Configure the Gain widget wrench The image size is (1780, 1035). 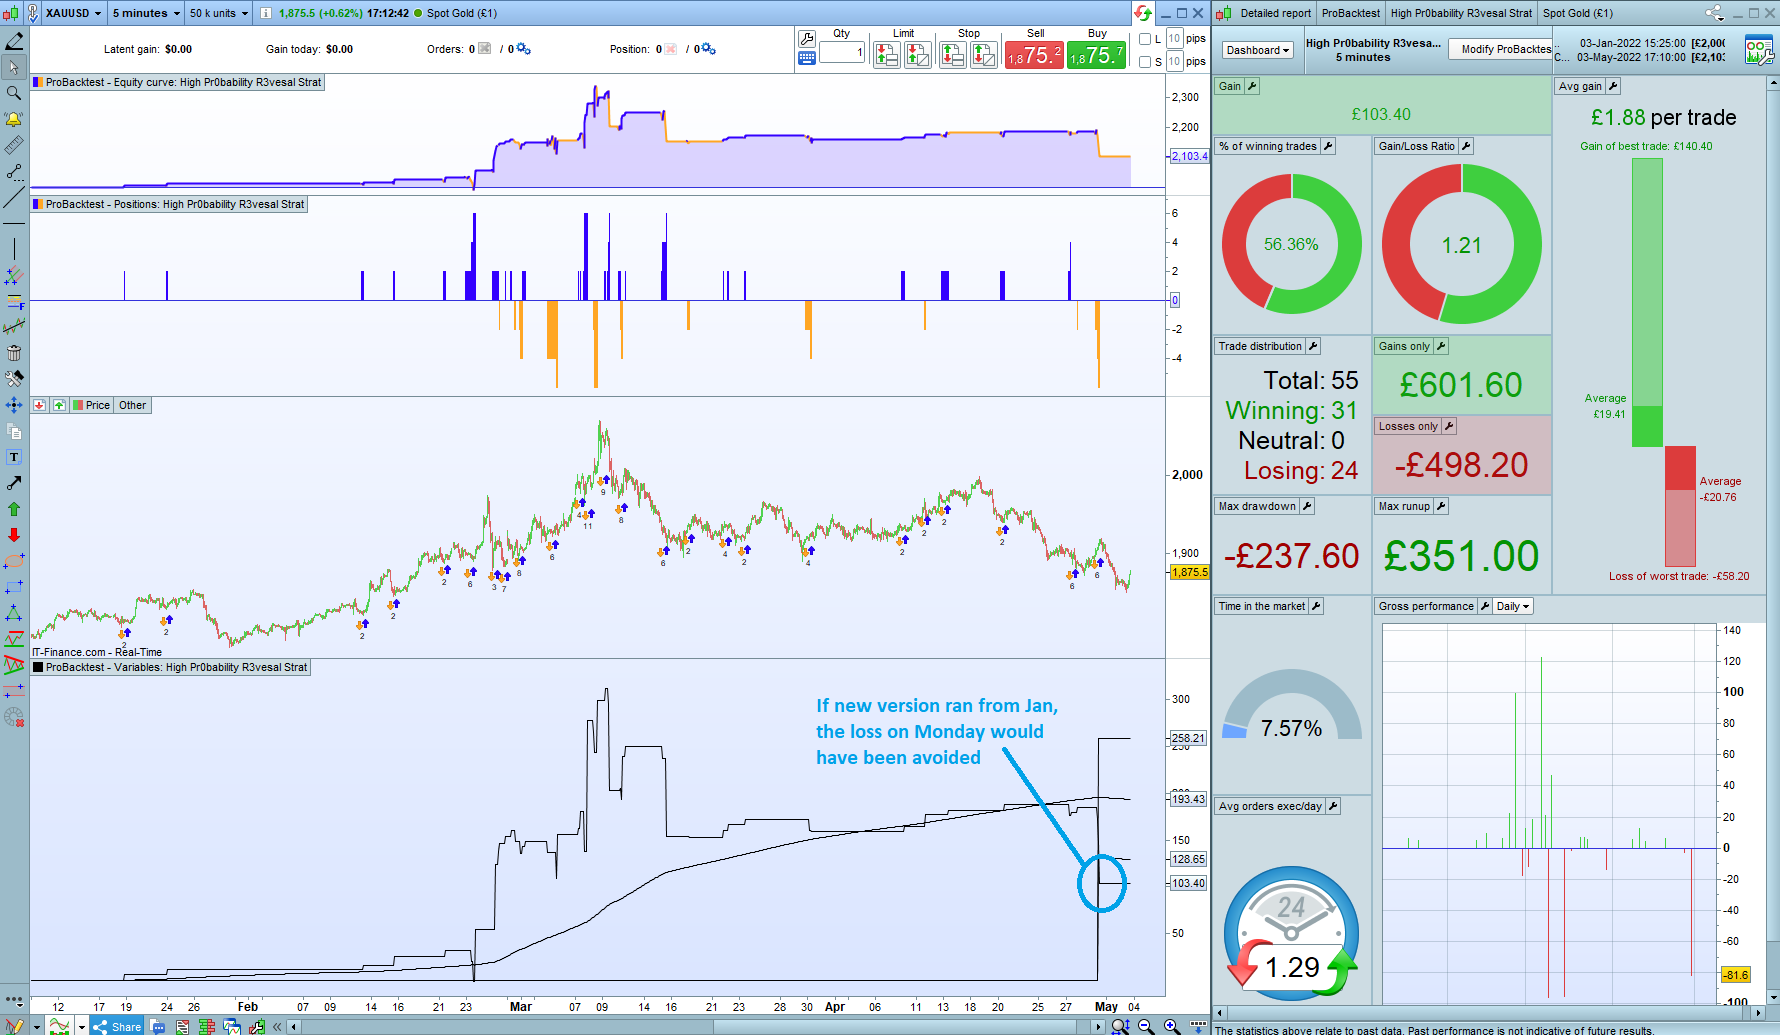pyautogui.click(x=1252, y=86)
